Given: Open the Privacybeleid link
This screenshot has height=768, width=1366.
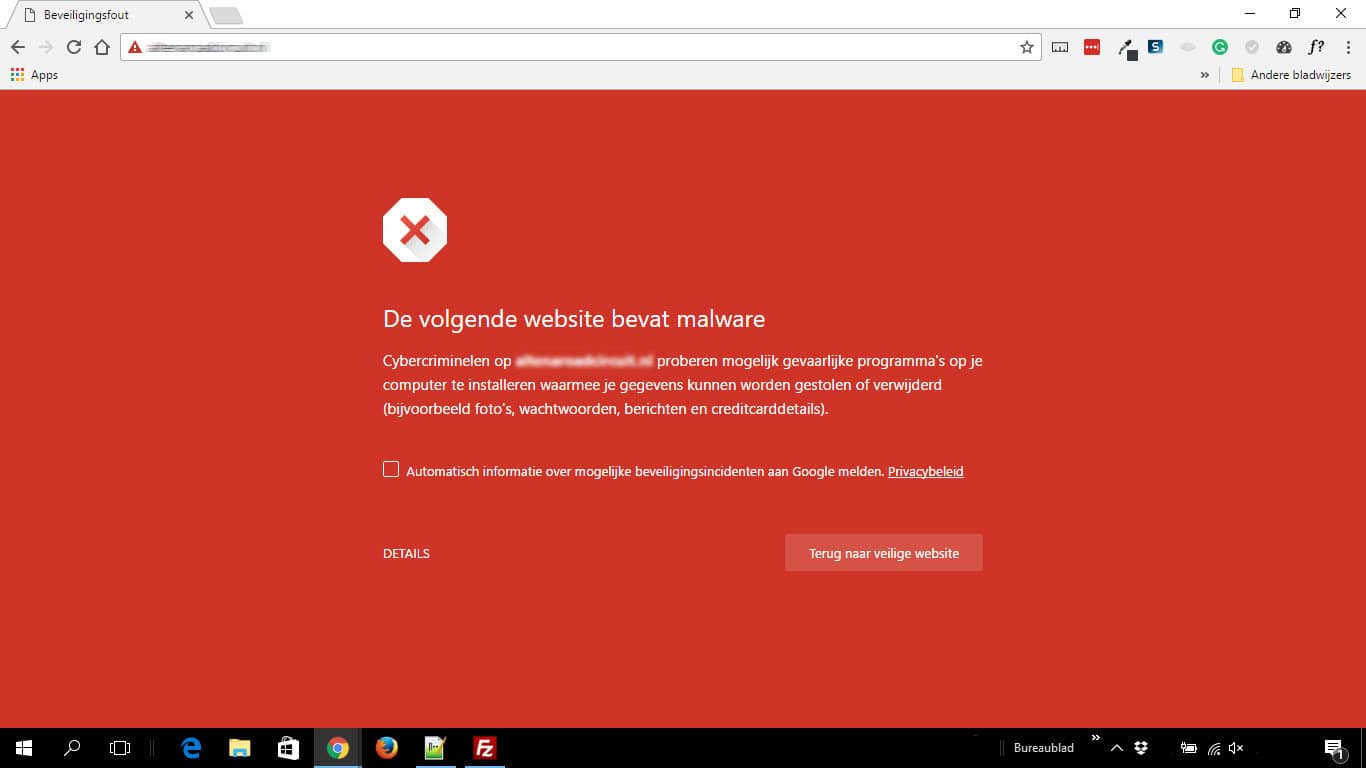Looking at the screenshot, I should [925, 471].
